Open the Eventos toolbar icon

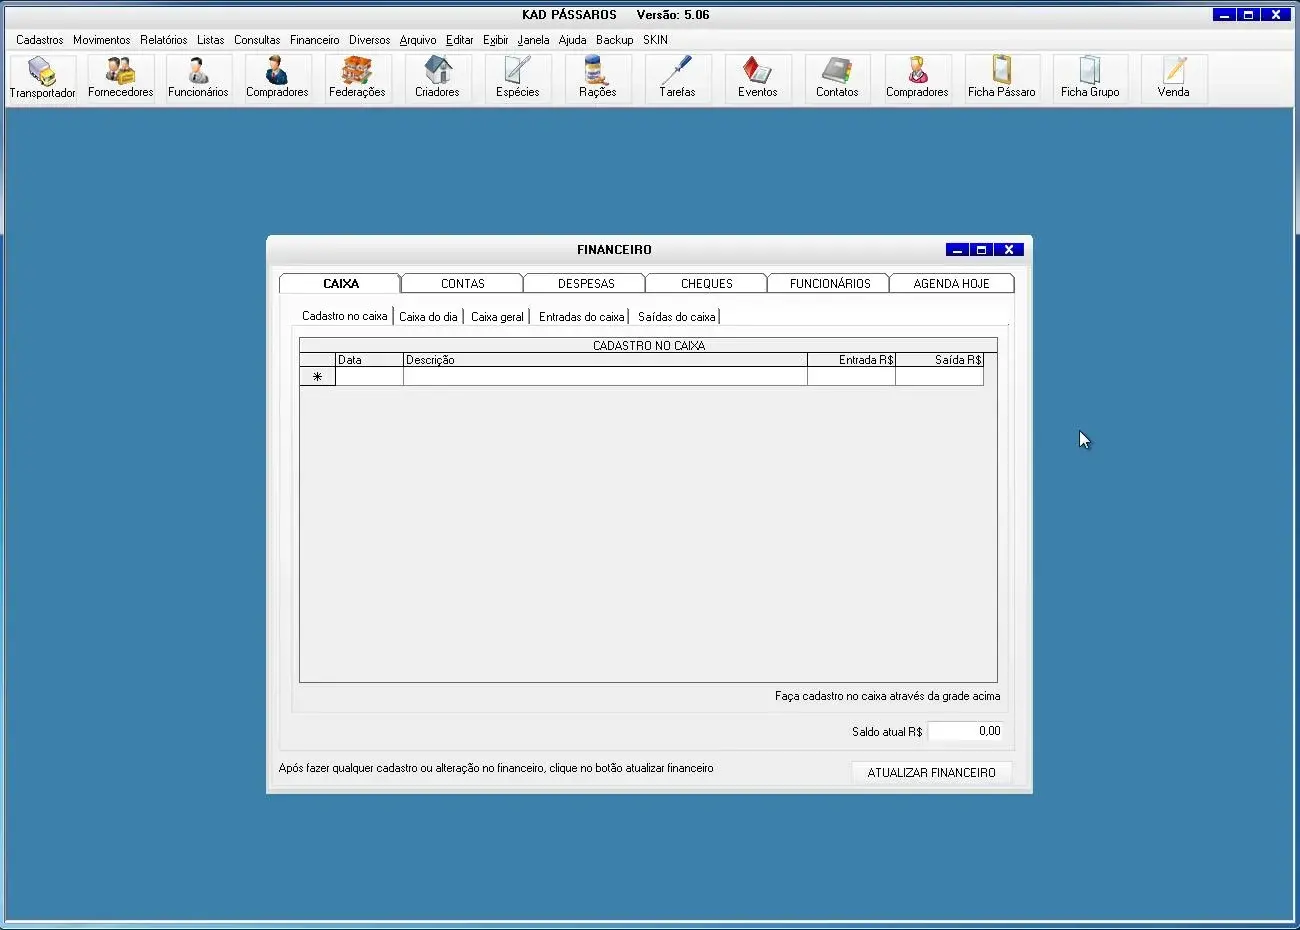pyautogui.click(x=757, y=78)
